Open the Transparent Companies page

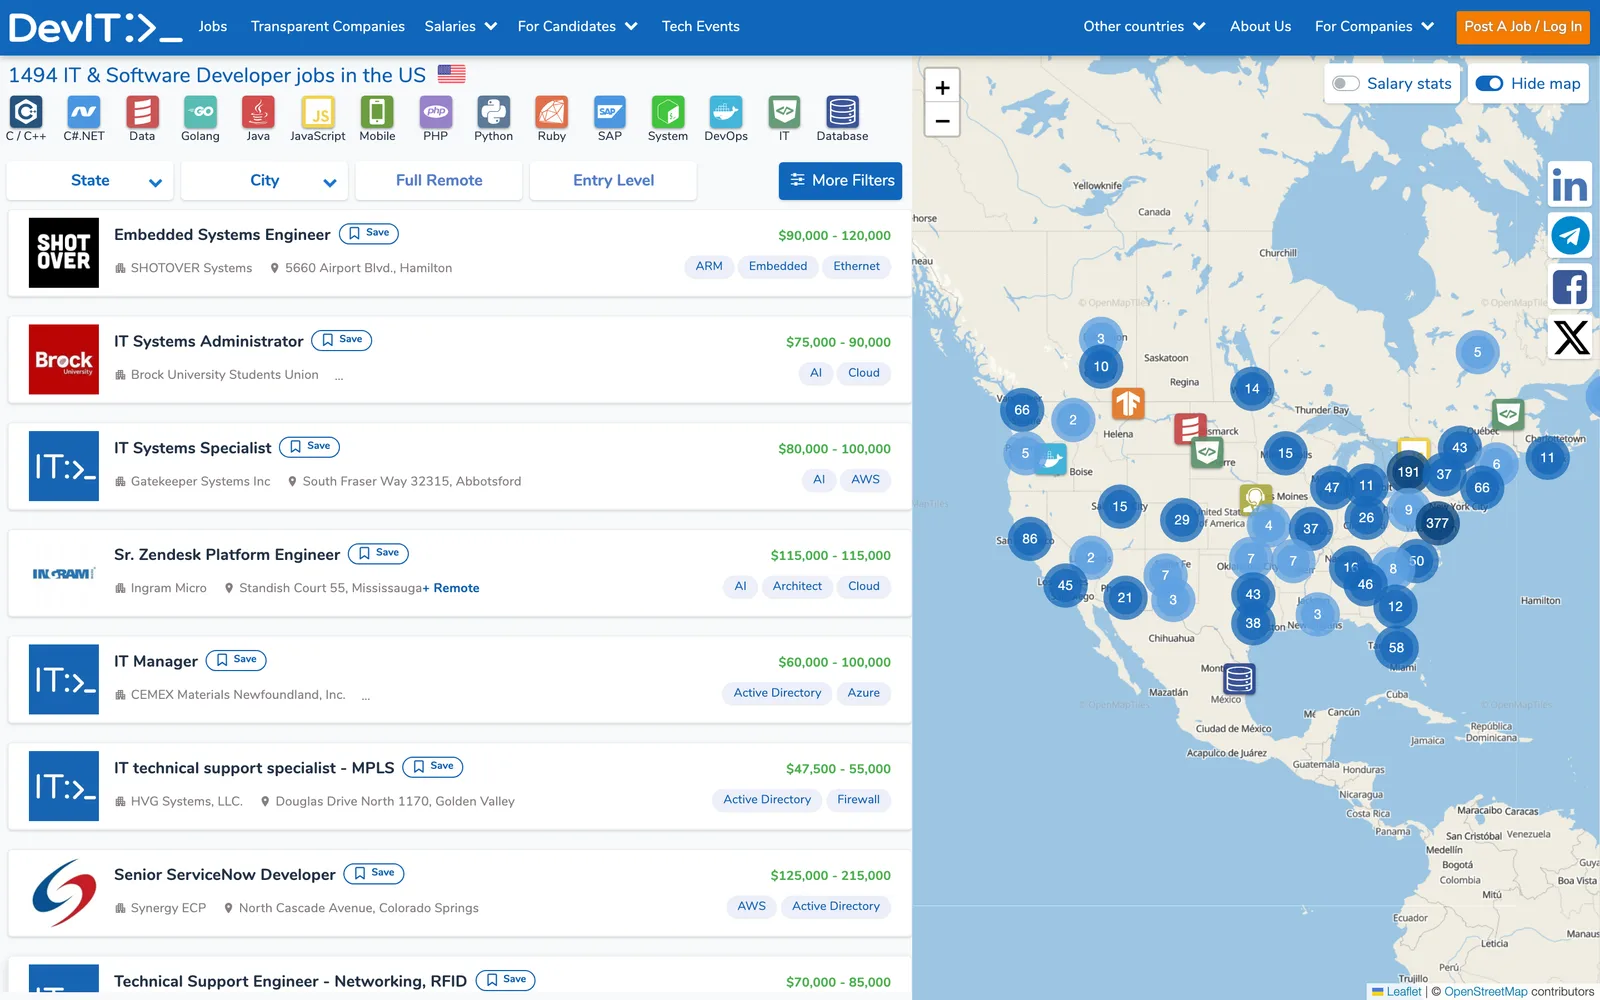[328, 27]
